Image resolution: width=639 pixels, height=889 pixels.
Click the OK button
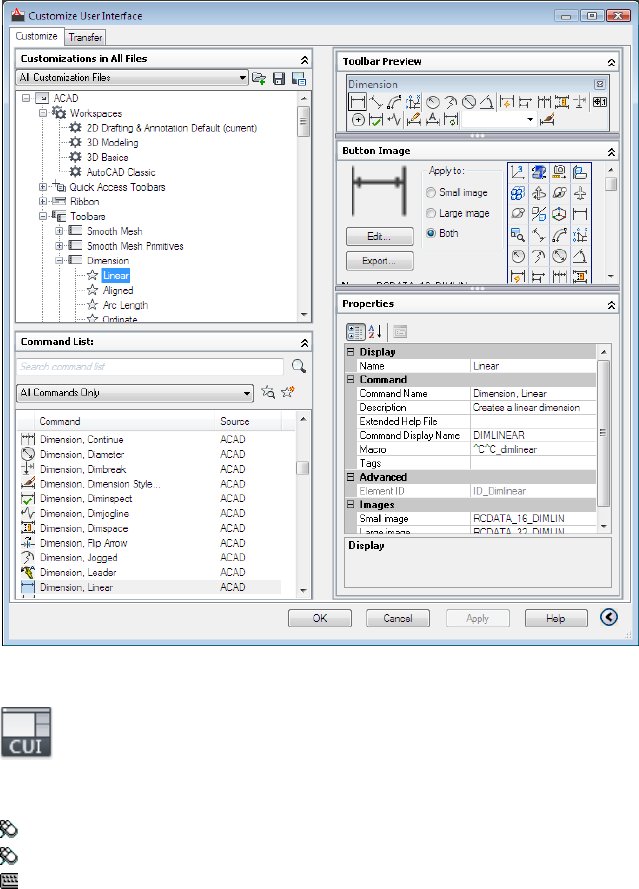click(320, 618)
